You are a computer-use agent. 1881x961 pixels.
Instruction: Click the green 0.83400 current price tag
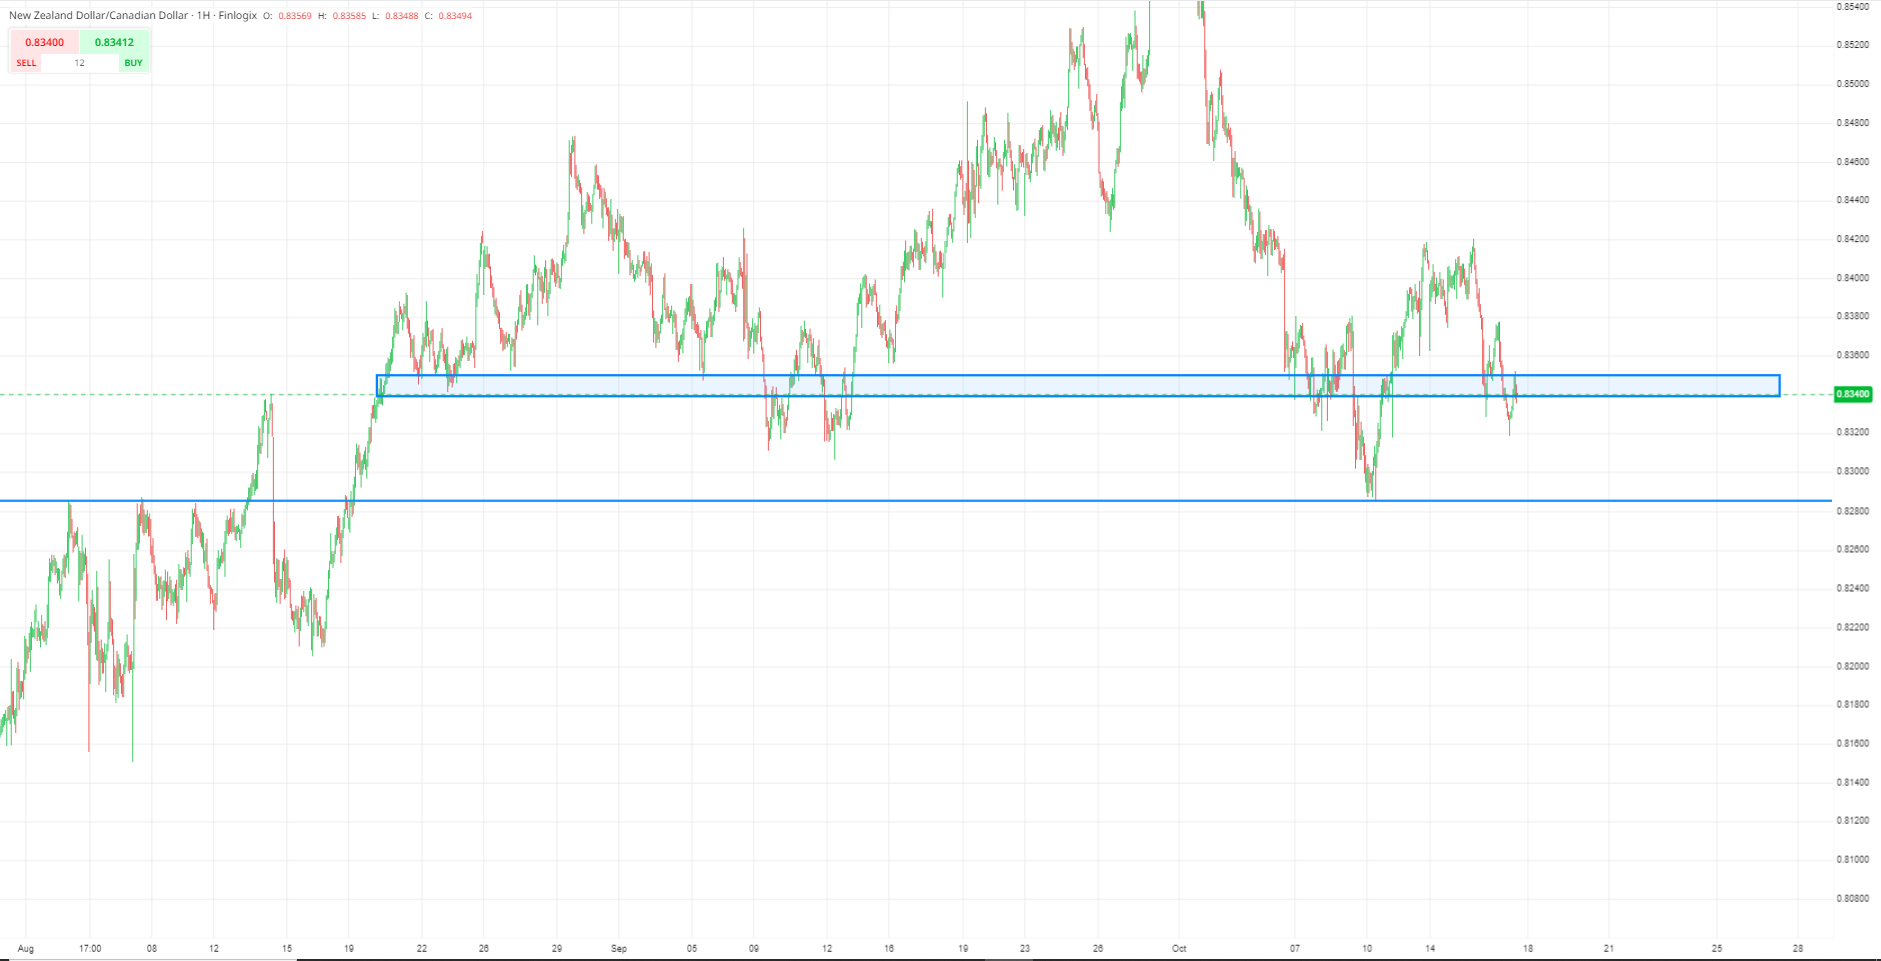point(1853,394)
